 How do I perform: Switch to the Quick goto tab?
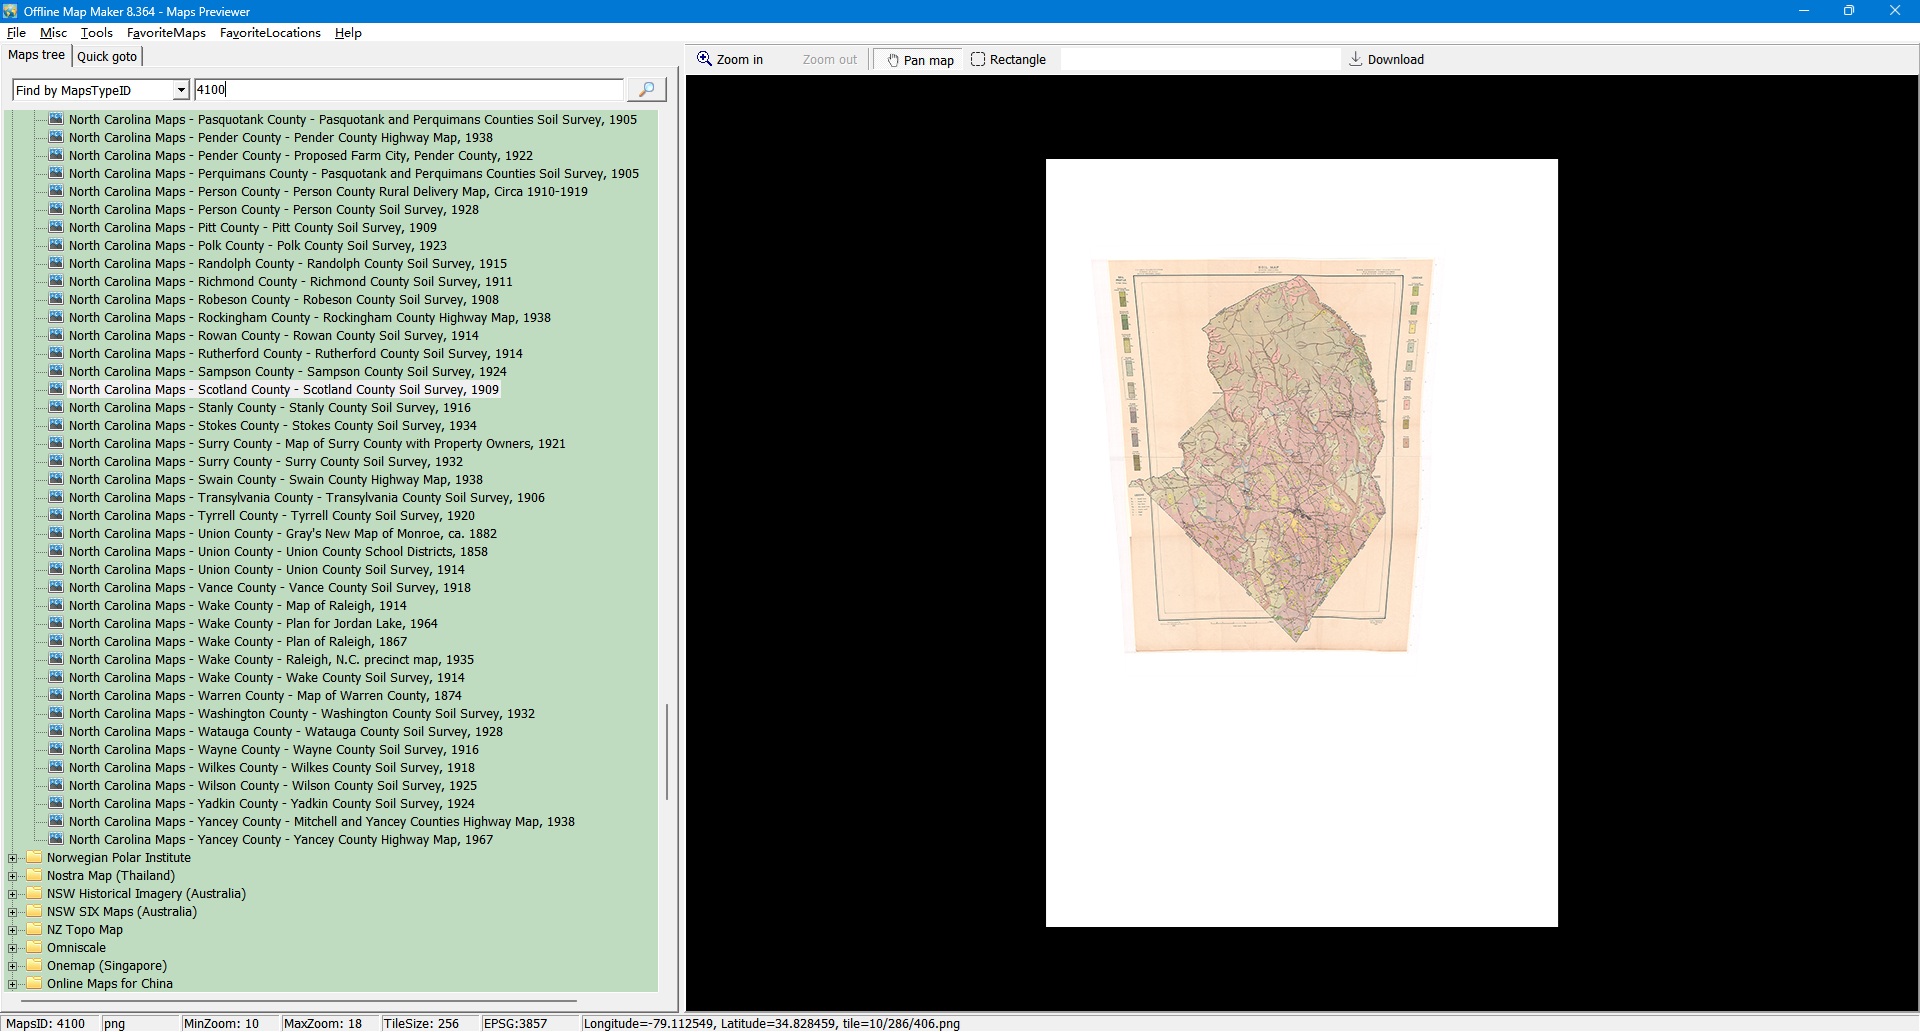(107, 57)
